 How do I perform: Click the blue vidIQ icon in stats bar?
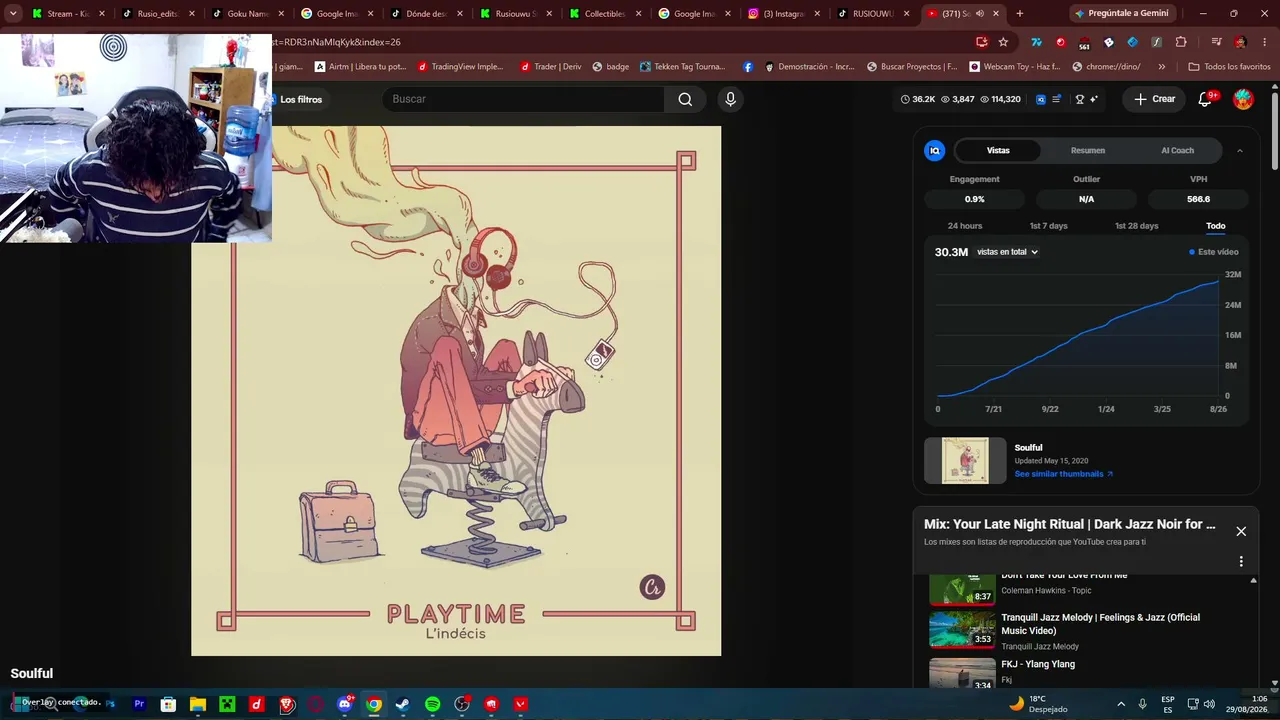coord(1040,99)
